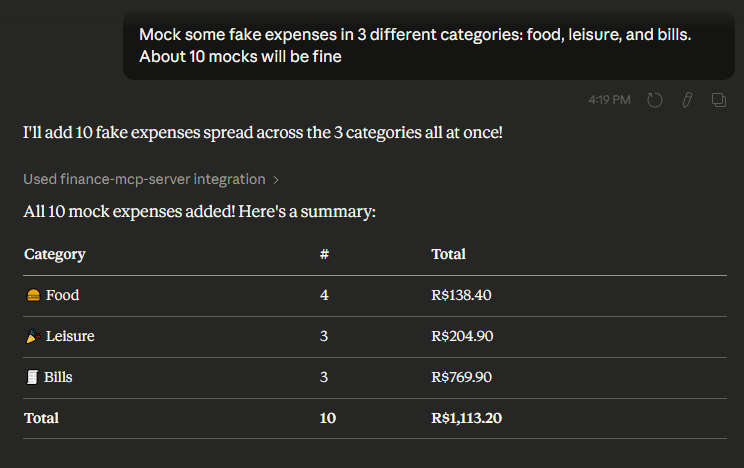Click the edit message pencil icon
Image resolution: width=744 pixels, height=468 pixels.
(x=687, y=100)
